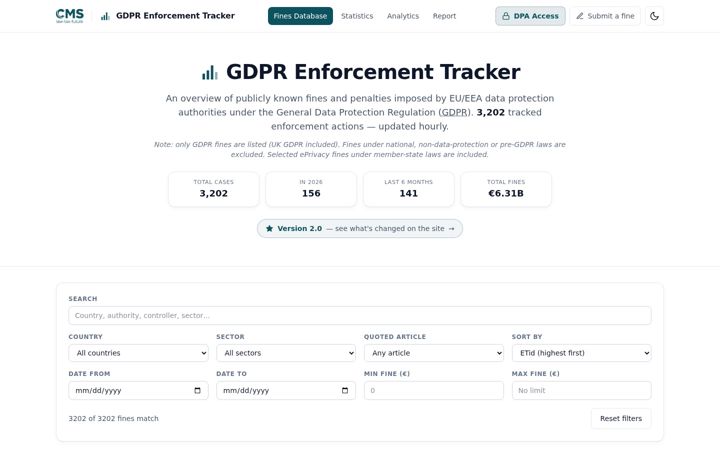Focus the Min Fine input field

(x=434, y=390)
